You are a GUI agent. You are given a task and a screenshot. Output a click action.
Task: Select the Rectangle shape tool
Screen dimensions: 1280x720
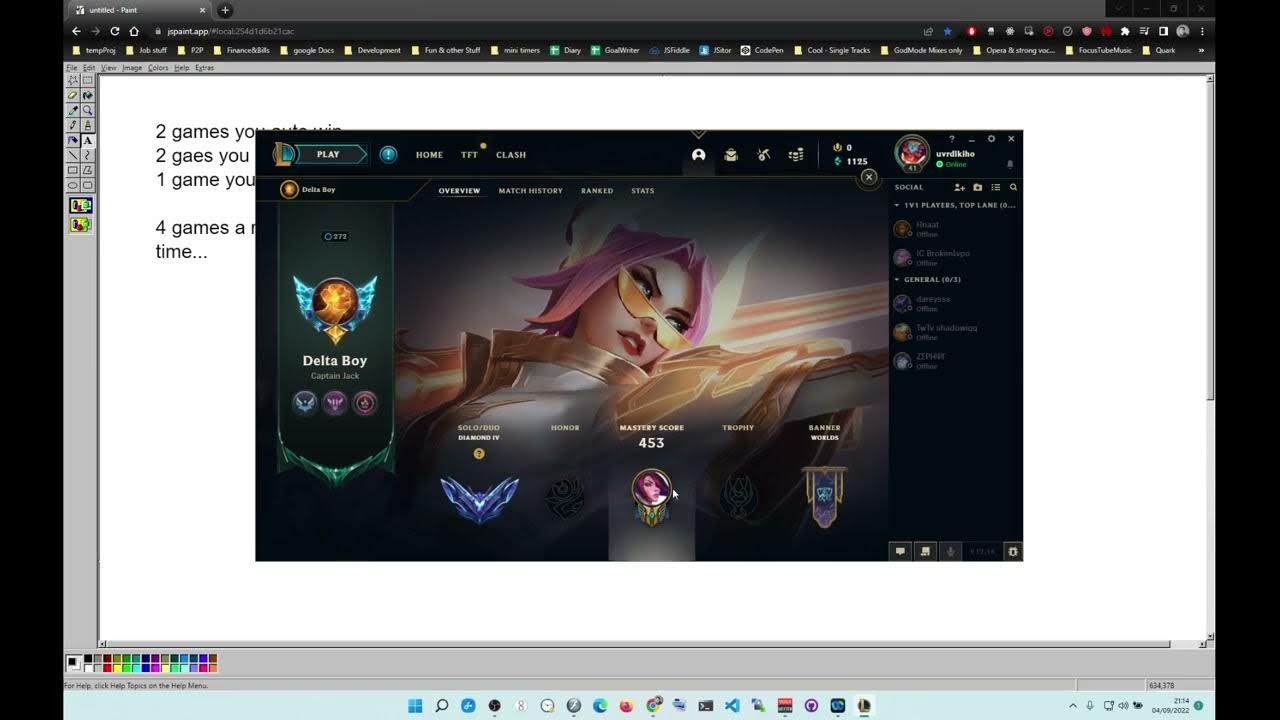pos(73,170)
